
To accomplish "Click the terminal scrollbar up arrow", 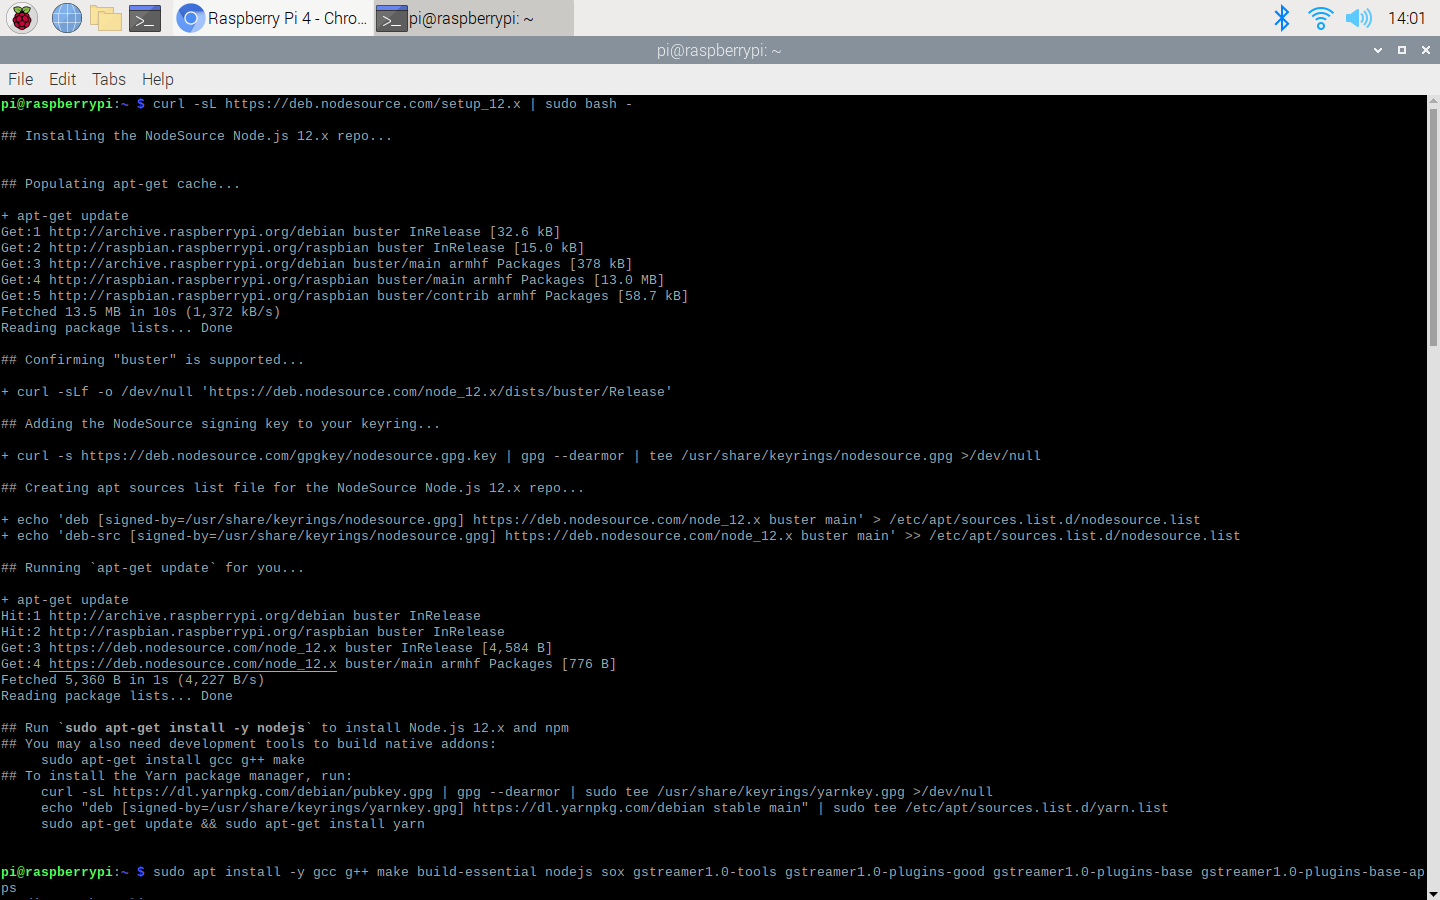I will [1433, 100].
